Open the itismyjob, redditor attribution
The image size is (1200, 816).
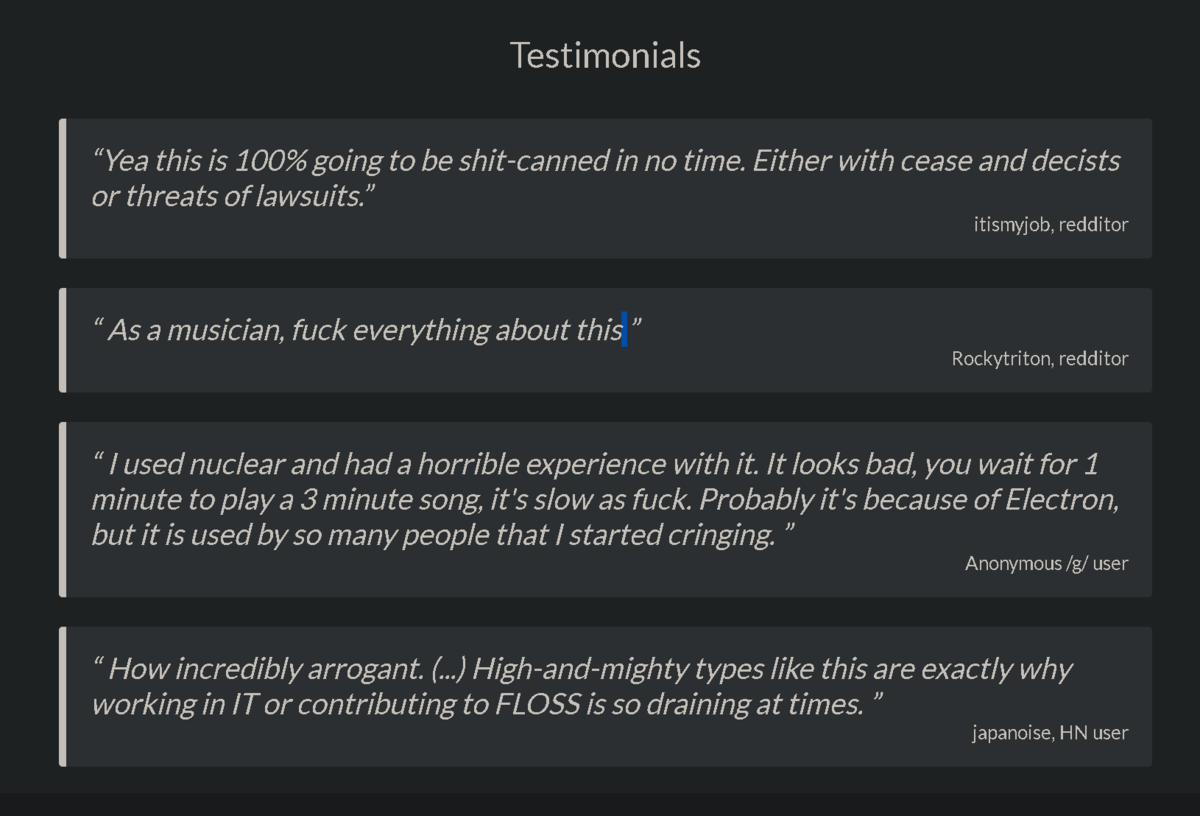point(1050,225)
